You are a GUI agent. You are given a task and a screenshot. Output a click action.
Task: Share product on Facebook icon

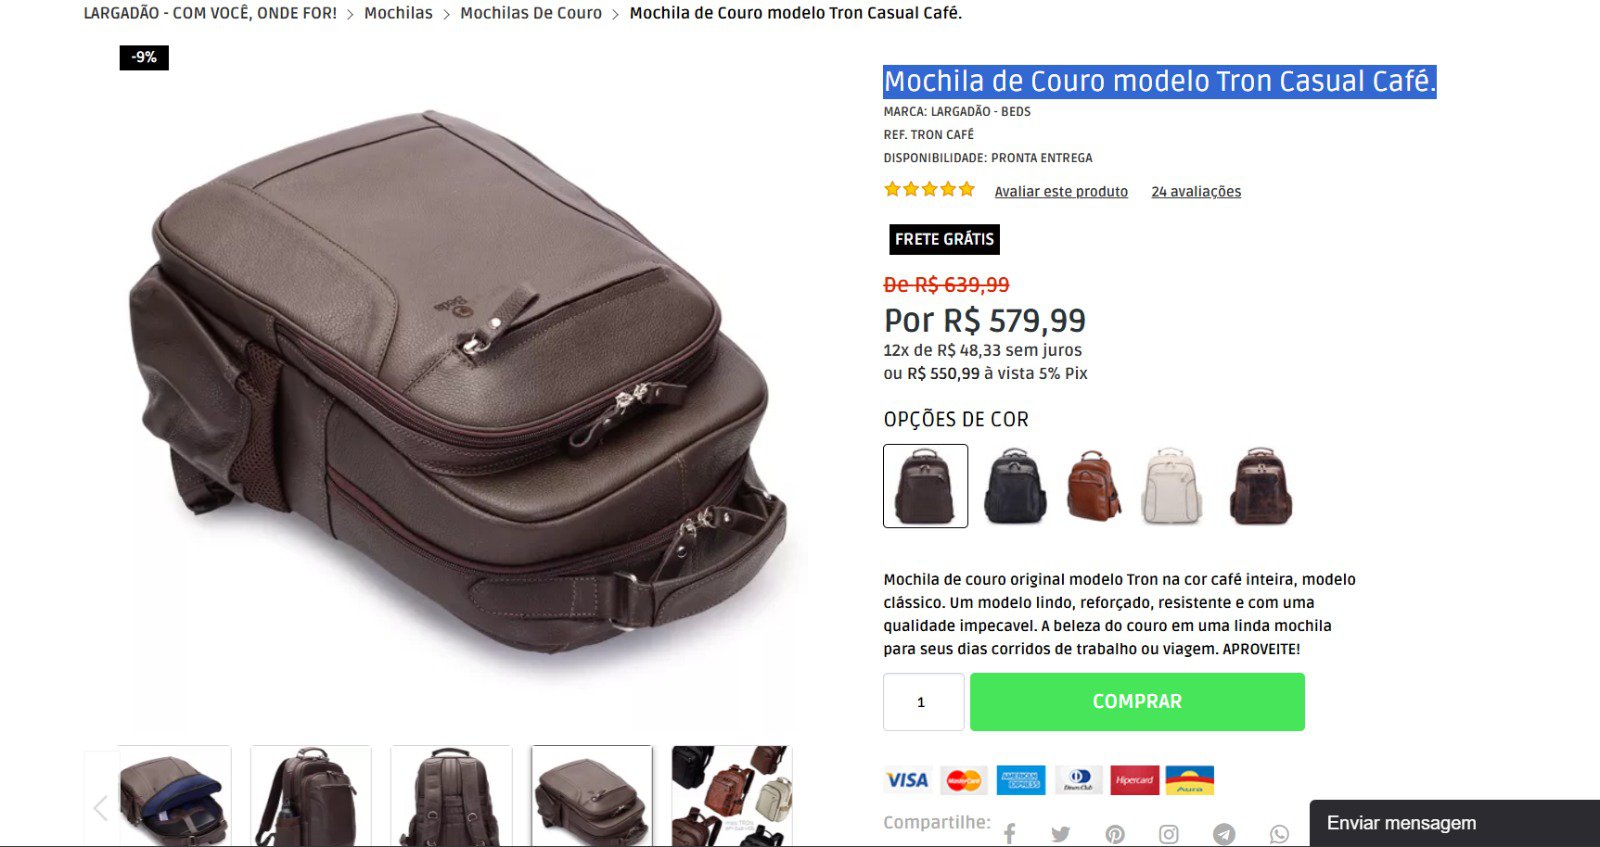pyautogui.click(x=1010, y=834)
